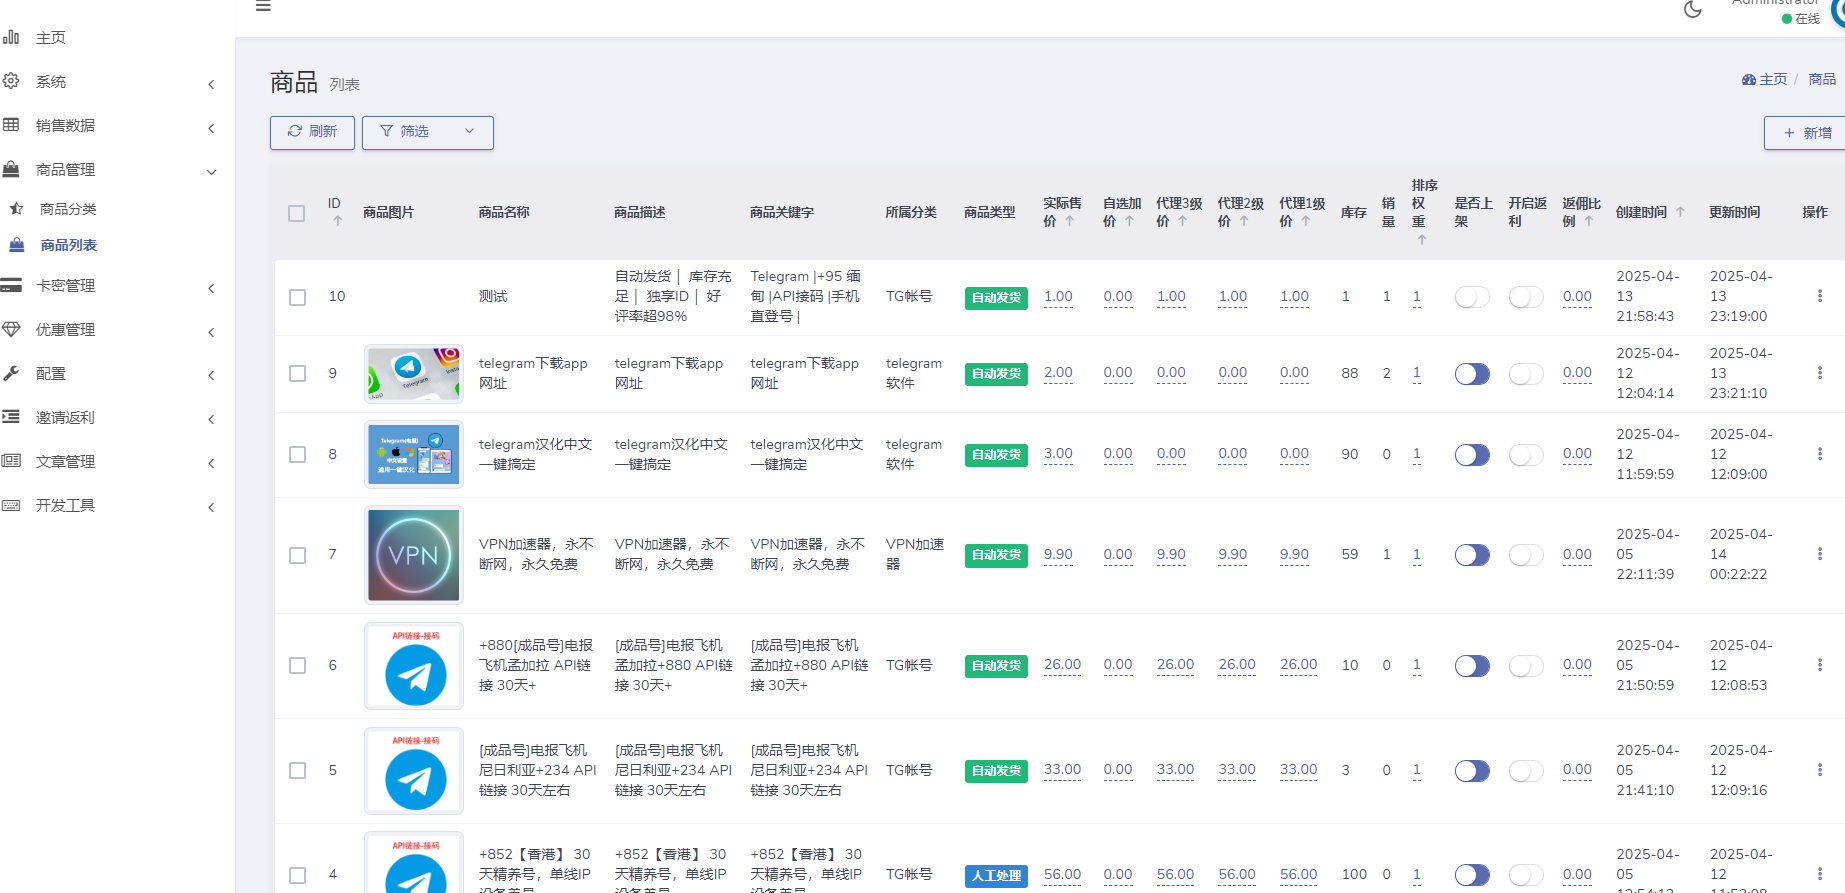Sort by actual price arrow icon

[1069, 221]
